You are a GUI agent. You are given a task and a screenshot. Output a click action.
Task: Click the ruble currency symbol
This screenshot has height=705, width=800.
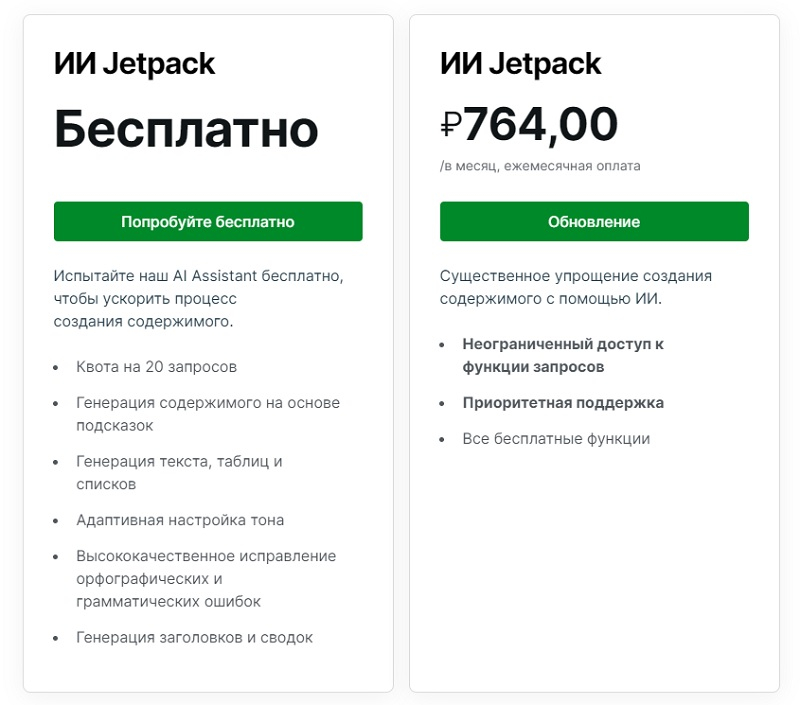(x=450, y=126)
